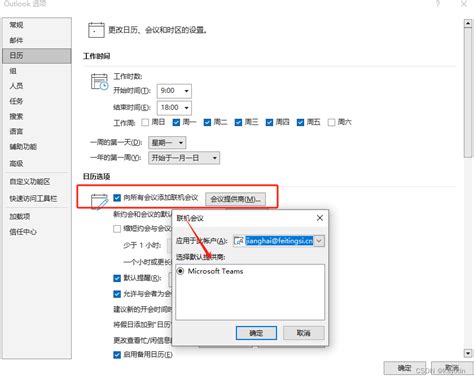Image resolution: width=474 pixels, height=380 pixels.
Task: Toggle the 周一 work week checkbox
Action: tap(176, 122)
